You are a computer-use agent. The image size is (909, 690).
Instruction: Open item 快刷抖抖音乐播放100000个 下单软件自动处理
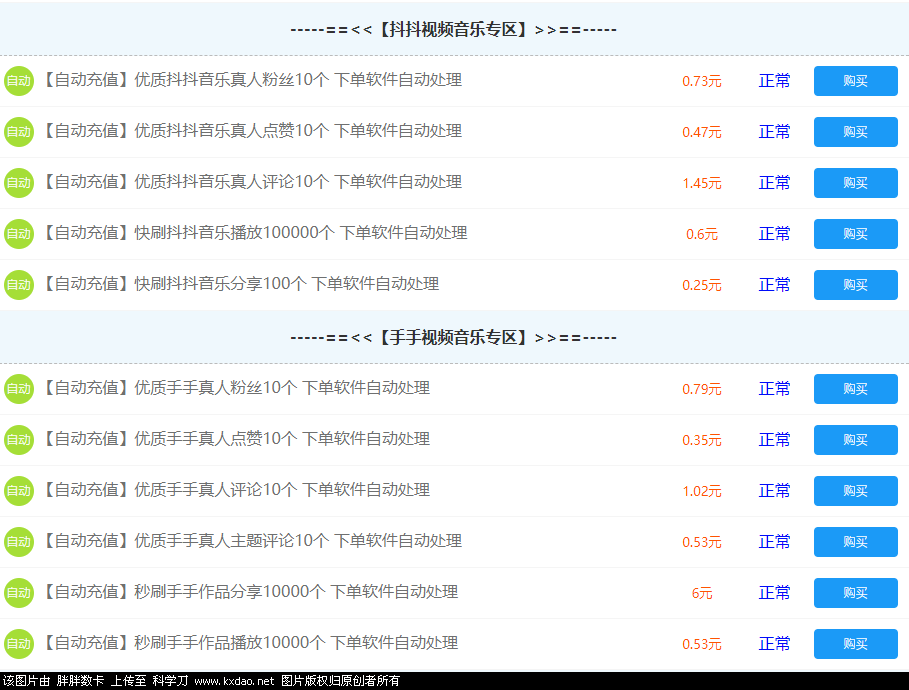(254, 233)
